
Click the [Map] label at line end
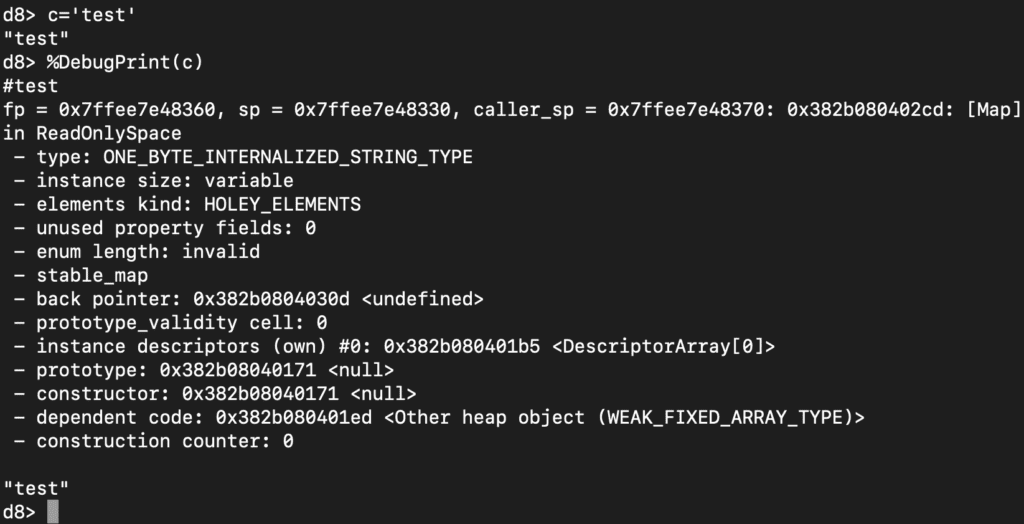click(993, 110)
